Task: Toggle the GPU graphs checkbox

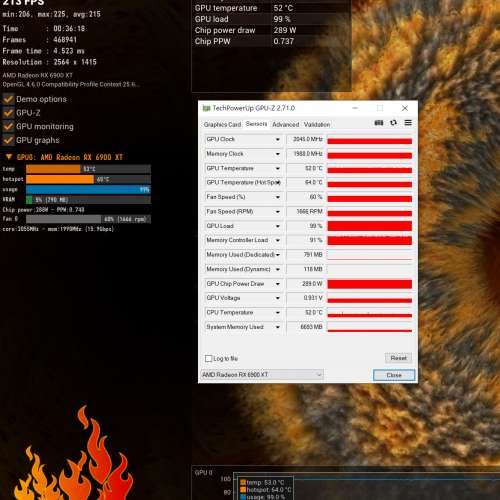Action: coord(8,140)
